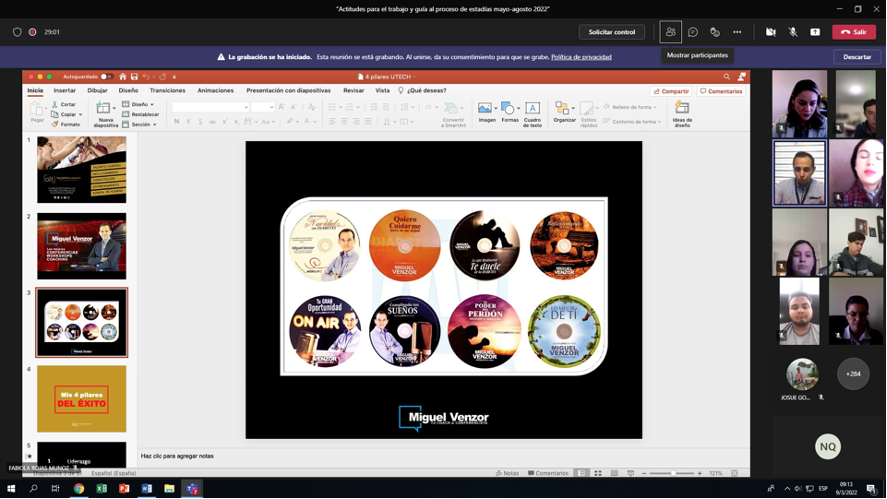Viewport: 887px width, 499px height.
Task: Save the presentation with the disk icon
Action: coord(134,76)
